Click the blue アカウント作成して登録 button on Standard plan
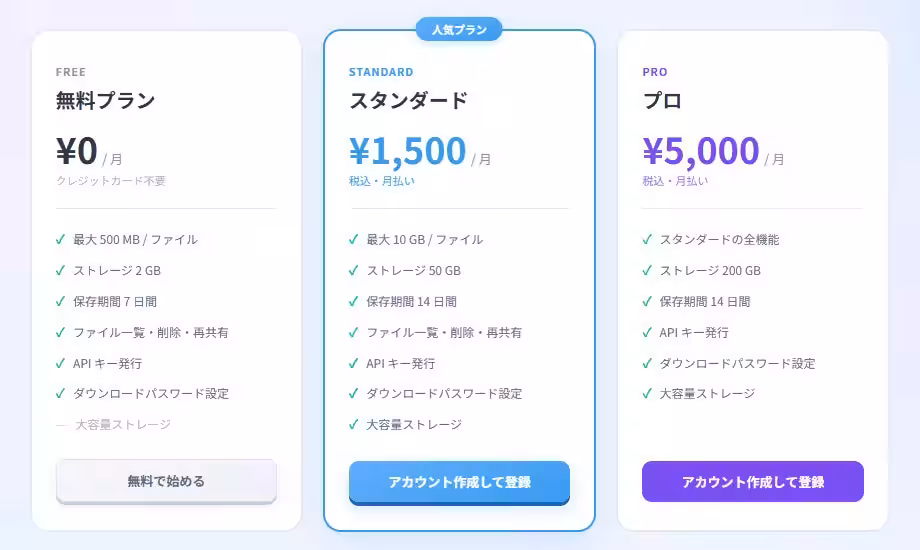Screen dimensions: 920x550 pyautogui.click(x=459, y=482)
